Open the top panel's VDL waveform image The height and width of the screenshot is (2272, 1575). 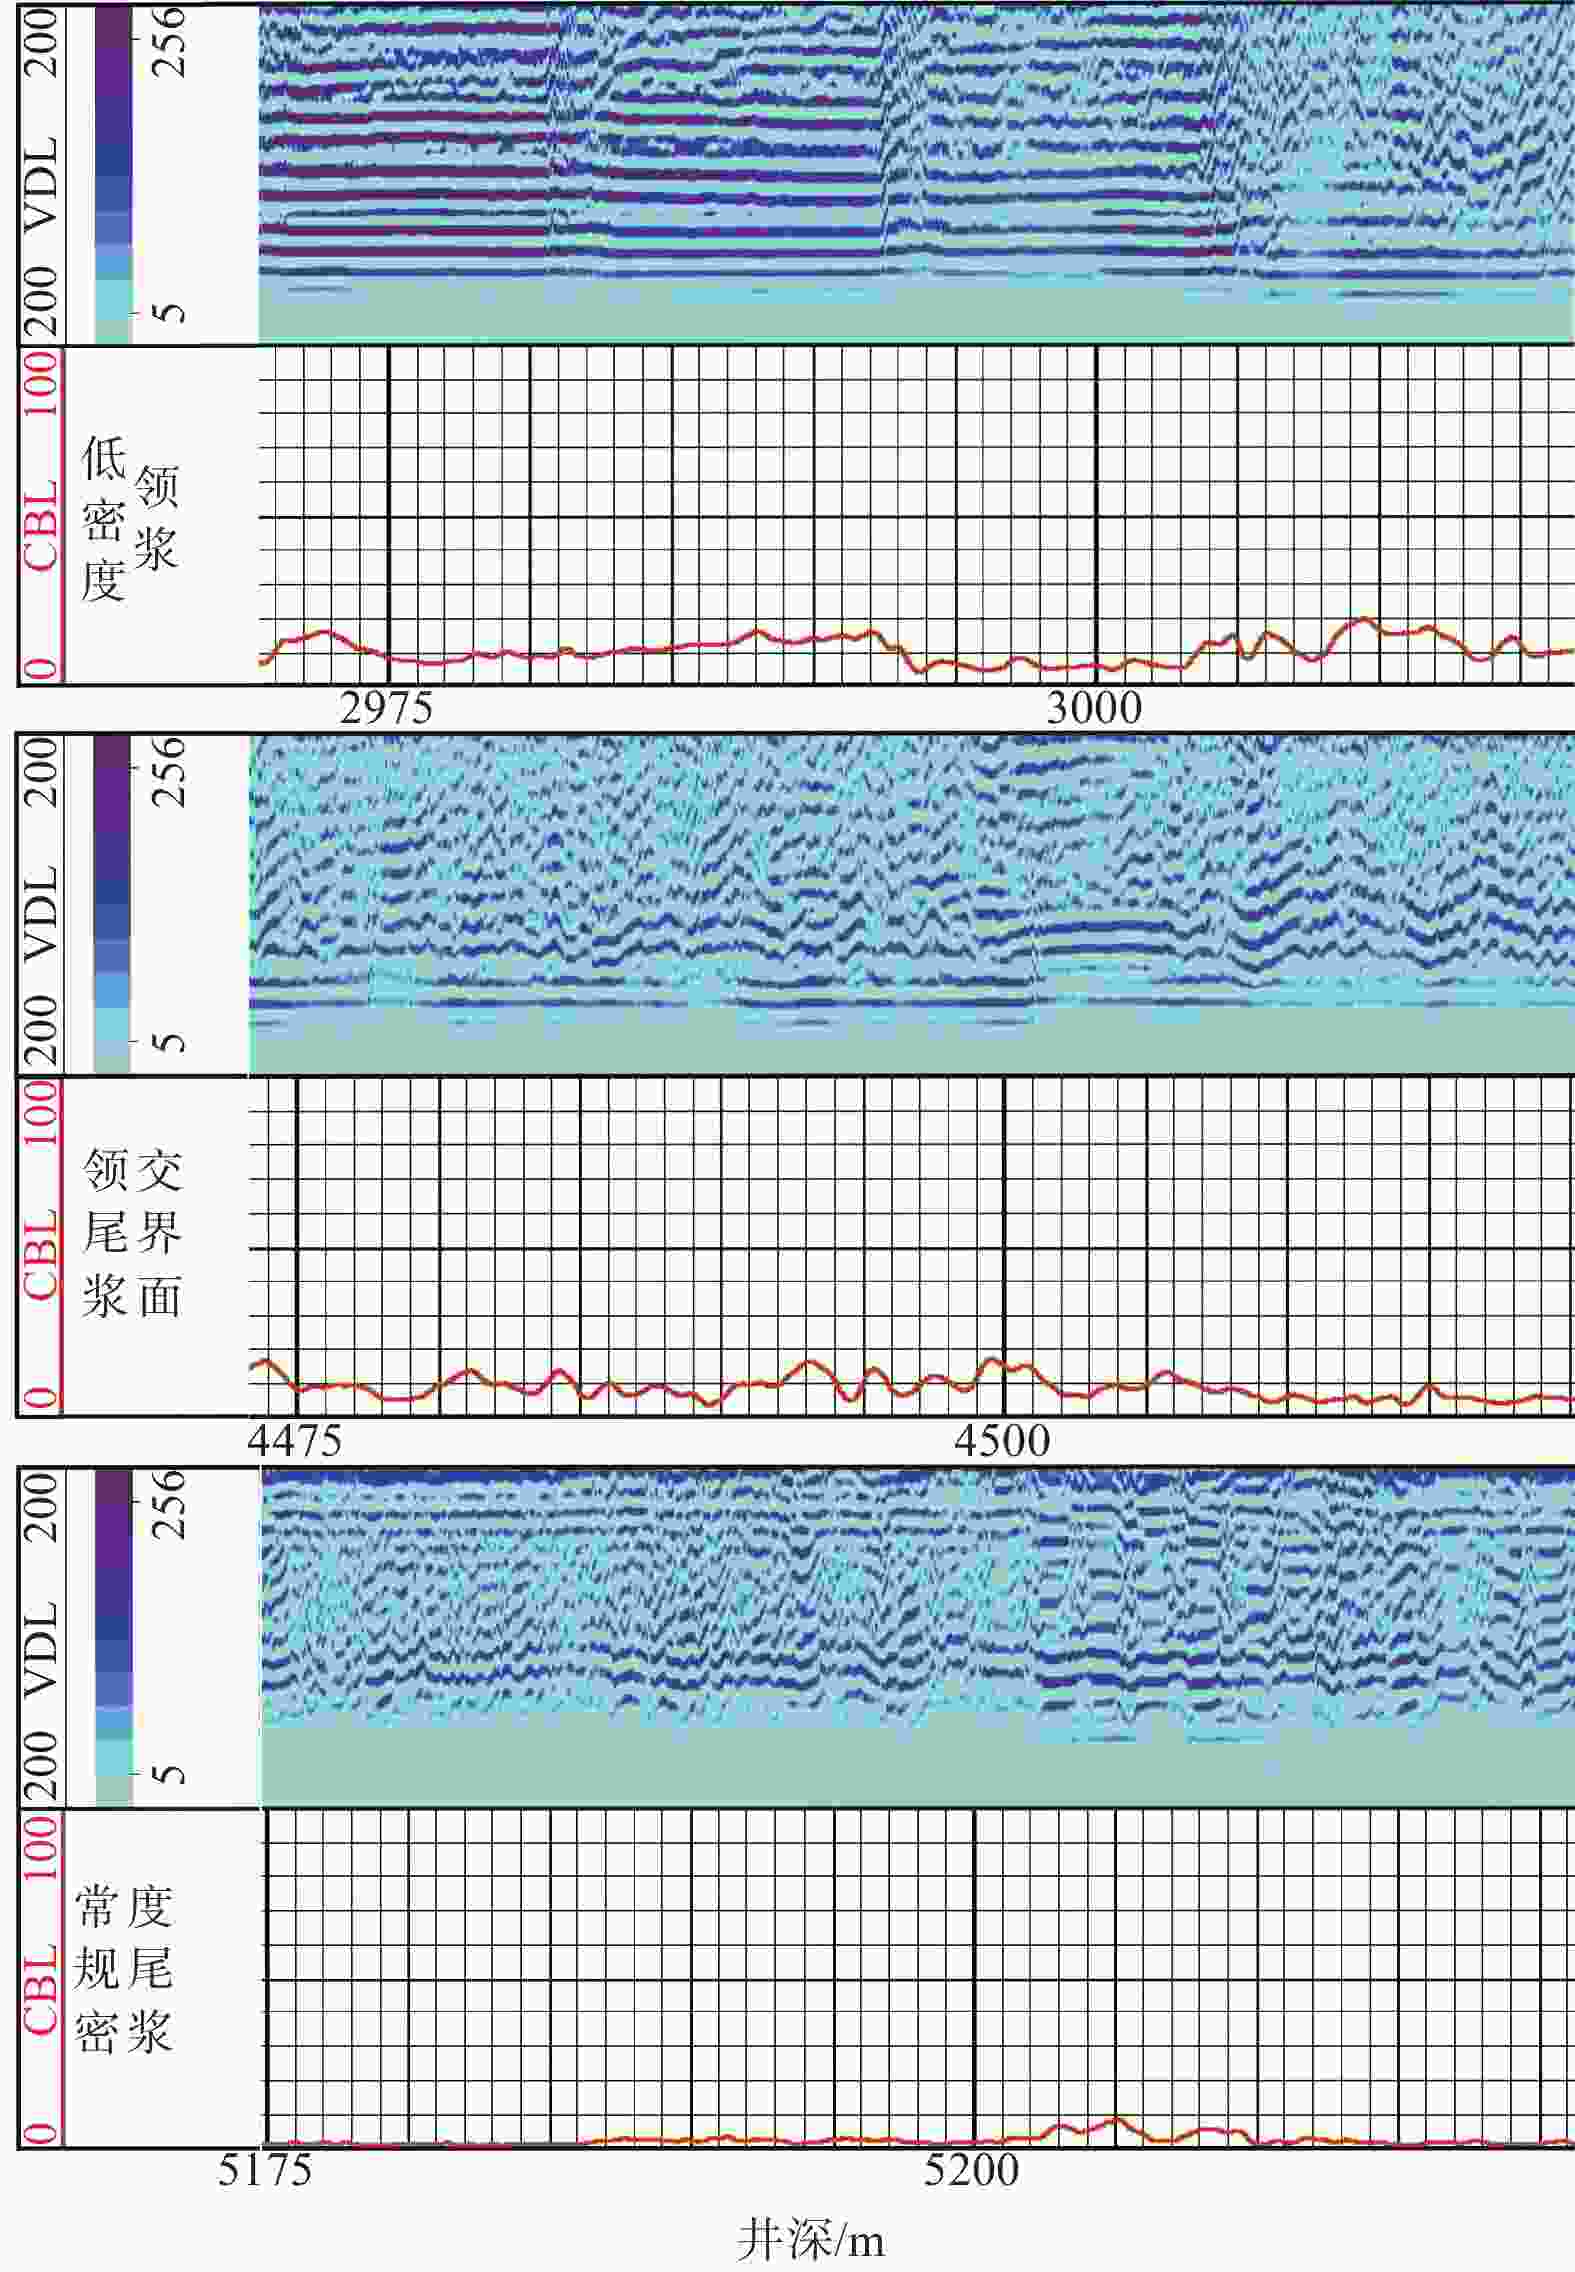[915, 170]
